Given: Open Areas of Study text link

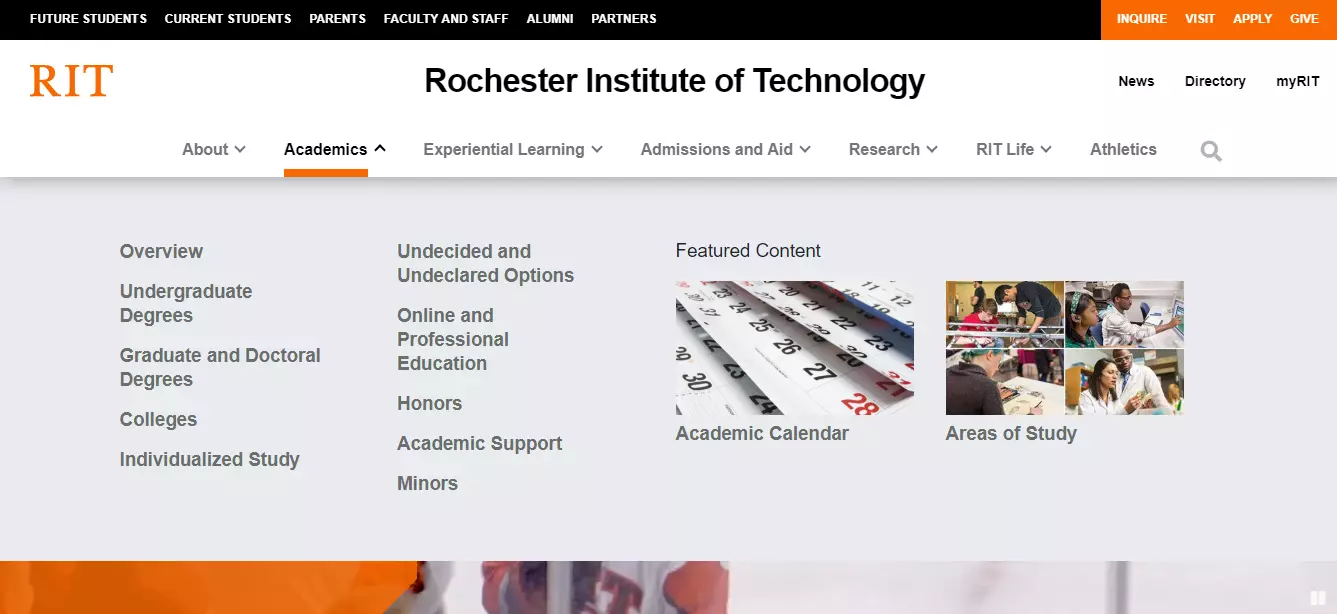Looking at the screenshot, I should [1011, 433].
